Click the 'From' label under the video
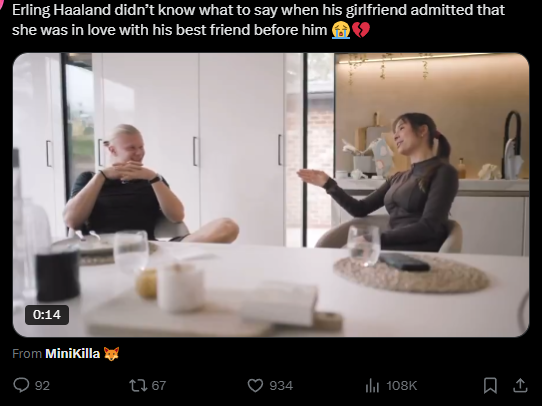This screenshot has height=406, width=542. [27, 353]
